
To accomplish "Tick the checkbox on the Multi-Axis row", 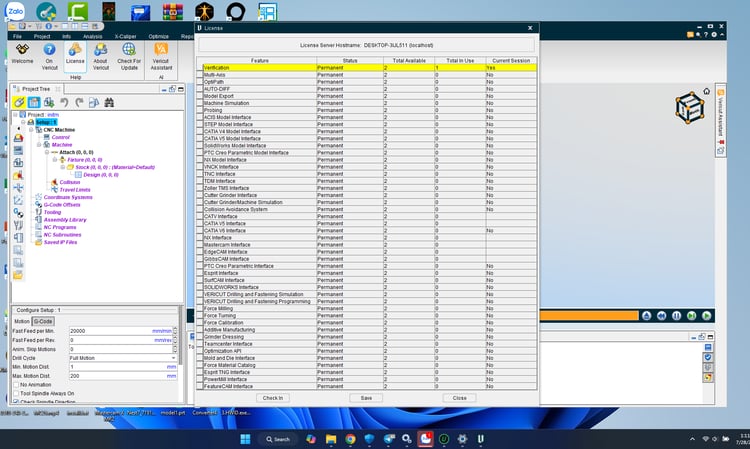I will 200,75.
